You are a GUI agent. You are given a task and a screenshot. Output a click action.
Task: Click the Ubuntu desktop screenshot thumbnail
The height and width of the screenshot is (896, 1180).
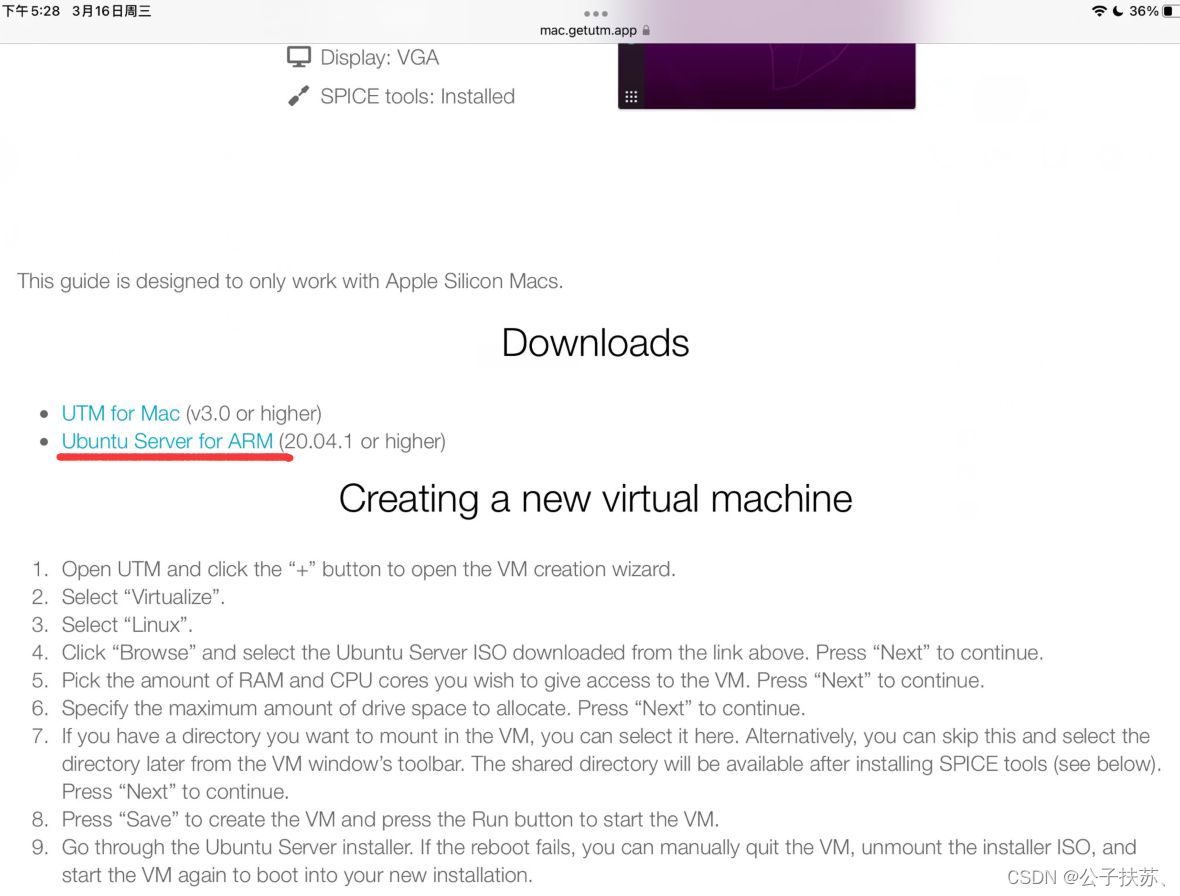766,75
